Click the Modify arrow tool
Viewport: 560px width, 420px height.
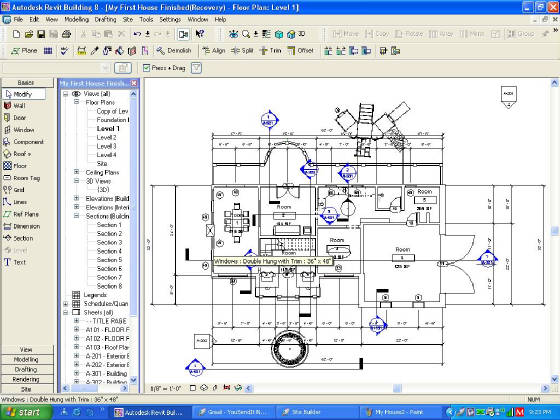point(24,94)
